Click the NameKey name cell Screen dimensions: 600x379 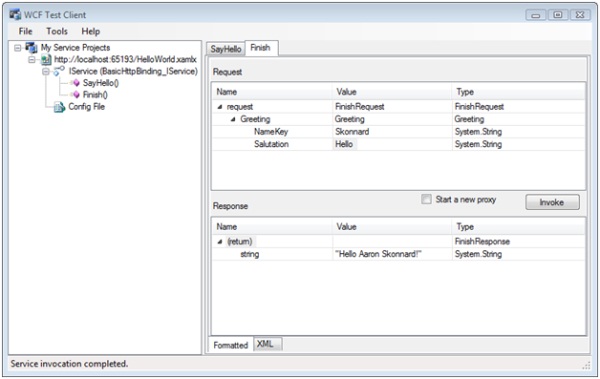click(271, 132)
